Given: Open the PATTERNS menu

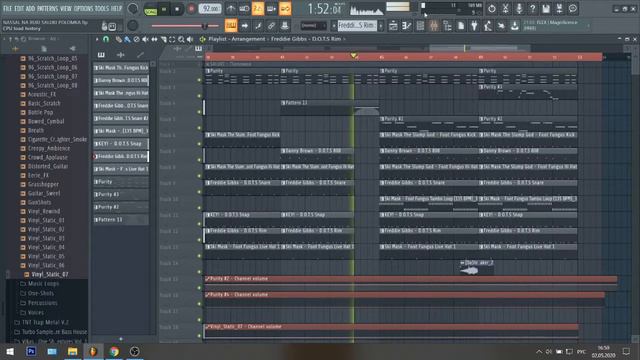Looking at the screenshot, I should pyautogui.click(x=47, y=8).
